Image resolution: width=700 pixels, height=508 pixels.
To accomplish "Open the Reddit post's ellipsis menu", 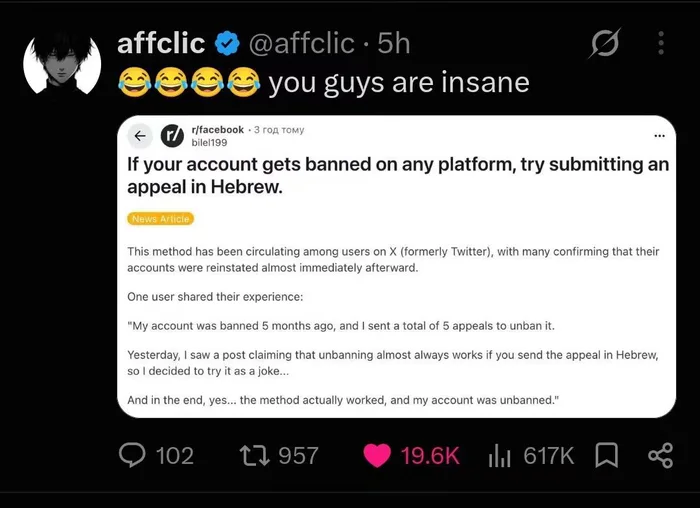I will pyautogui.click(x=659, y=136).
